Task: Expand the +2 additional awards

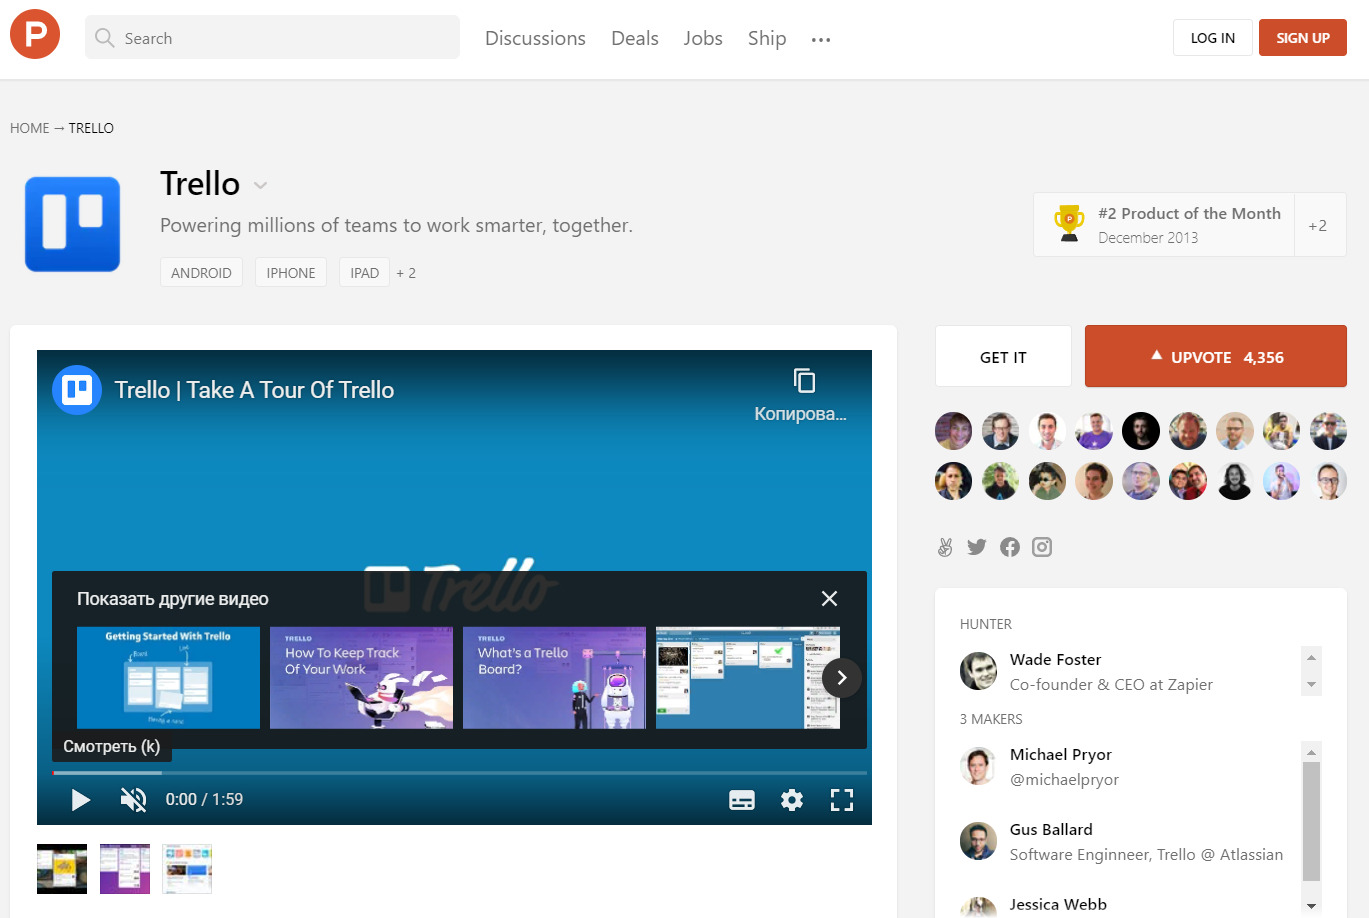Action: (1318, 225)
